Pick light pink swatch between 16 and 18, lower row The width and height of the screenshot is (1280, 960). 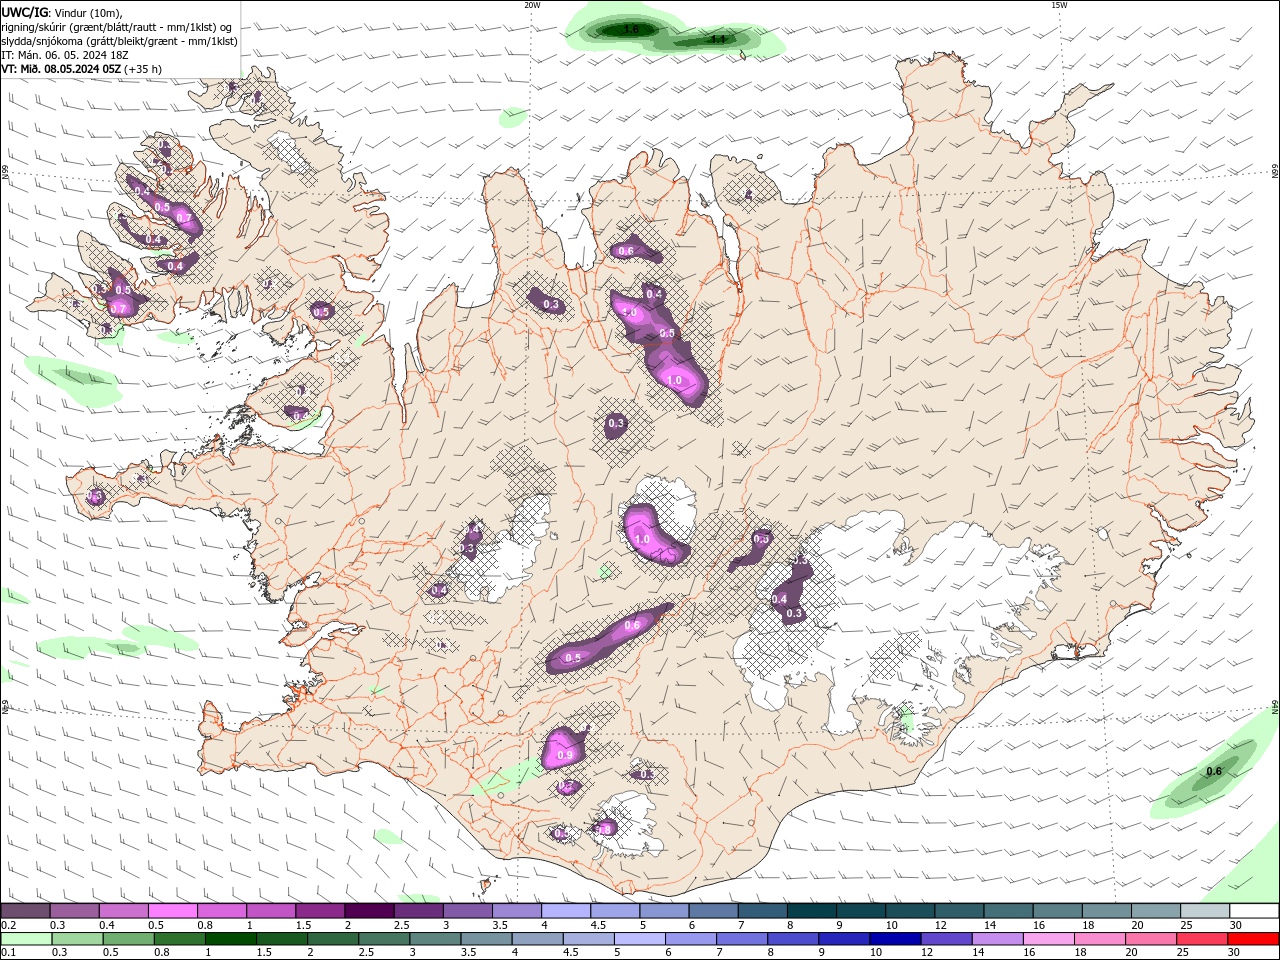point(1047,939)
